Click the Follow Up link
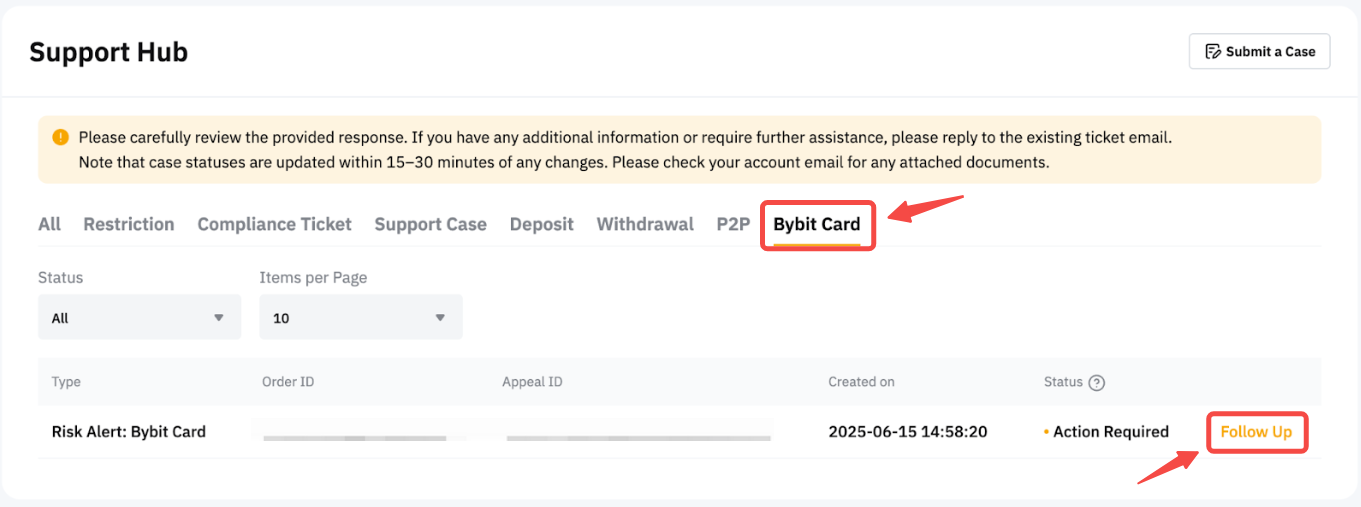Image resolution: width=1361 pixels, height=507 pixels. coord(1256,432)
